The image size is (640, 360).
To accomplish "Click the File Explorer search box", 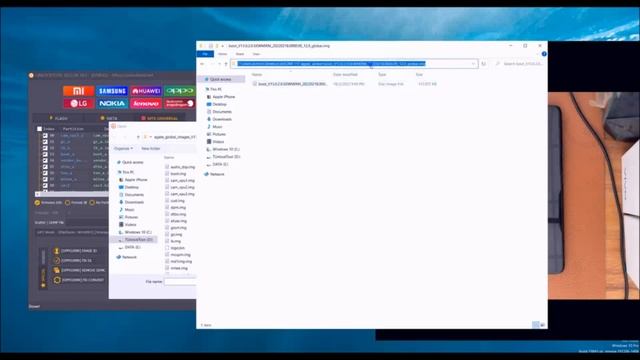I will [520, 64].
